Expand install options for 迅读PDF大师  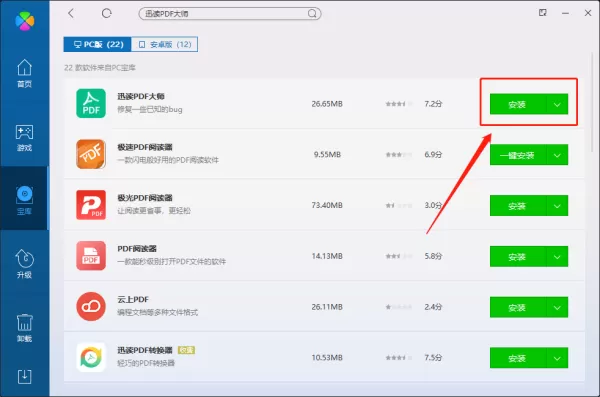tap(557, 104)
